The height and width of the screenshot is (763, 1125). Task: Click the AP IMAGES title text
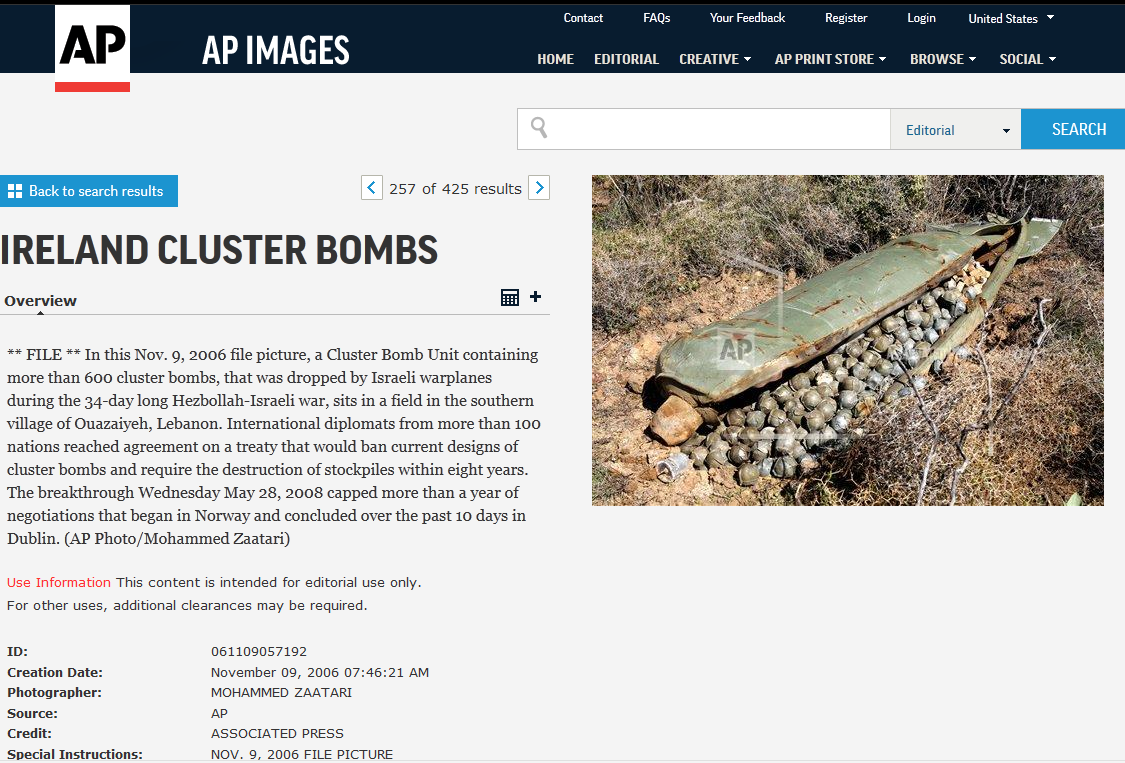coord(276,50)
